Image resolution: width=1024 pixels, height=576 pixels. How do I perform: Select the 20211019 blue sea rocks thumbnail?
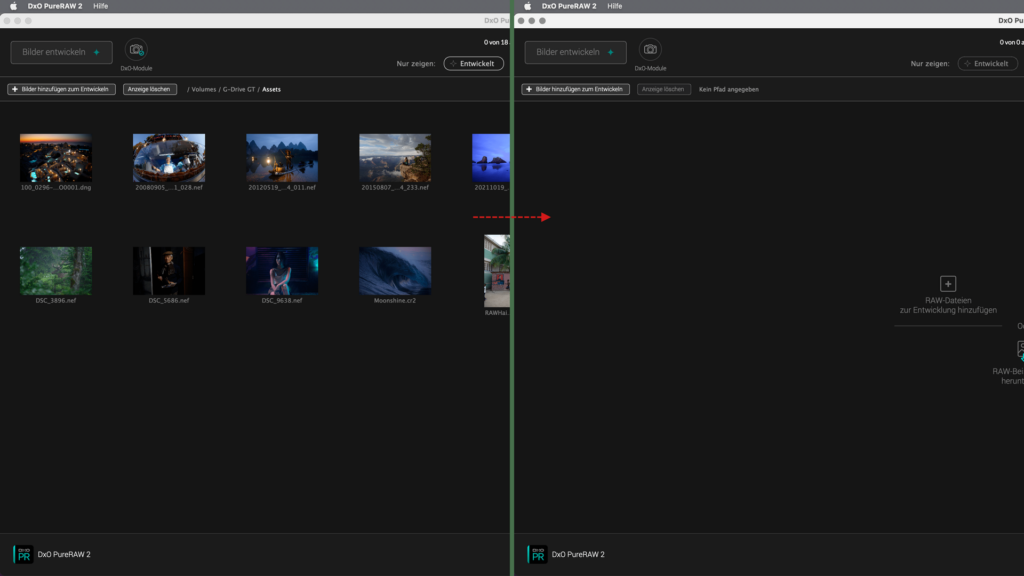(490, 157)
